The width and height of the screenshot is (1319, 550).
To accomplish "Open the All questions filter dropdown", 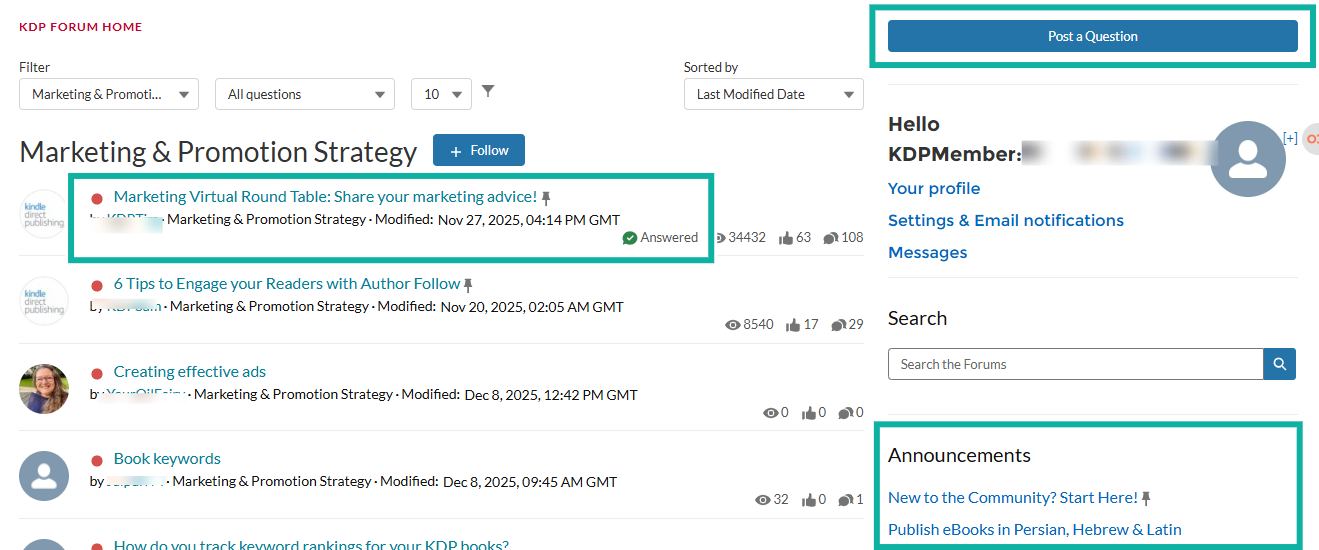I will coord(305,94).
